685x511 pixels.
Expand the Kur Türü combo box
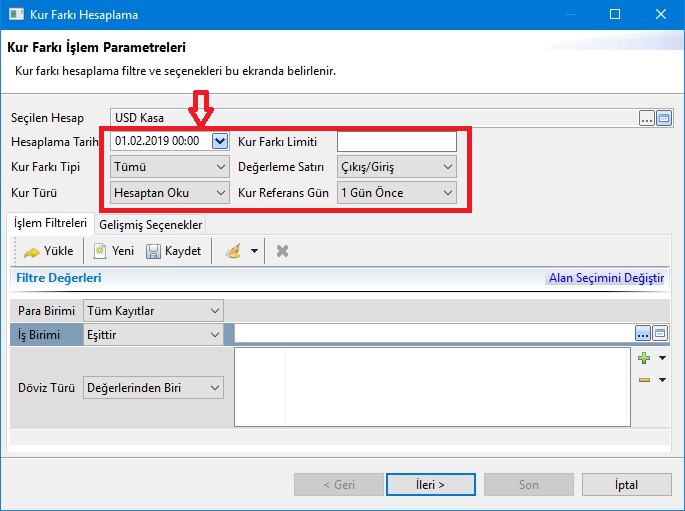(220, 192)
